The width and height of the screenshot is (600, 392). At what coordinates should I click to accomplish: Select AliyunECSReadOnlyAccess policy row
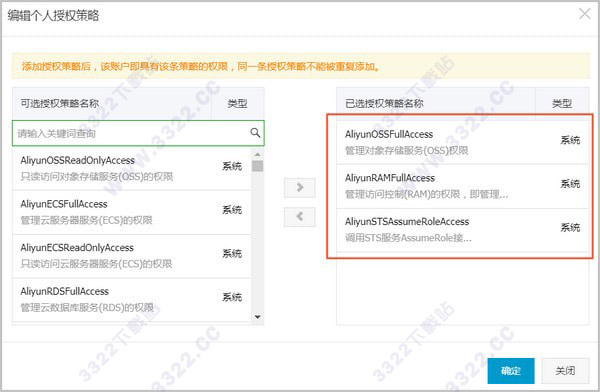tap(132, 256)
